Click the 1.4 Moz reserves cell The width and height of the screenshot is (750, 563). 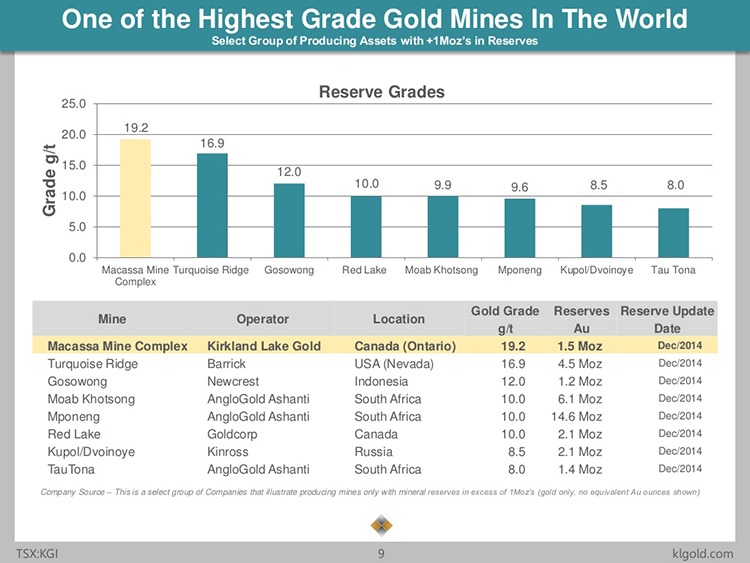[x=580, y=470]
